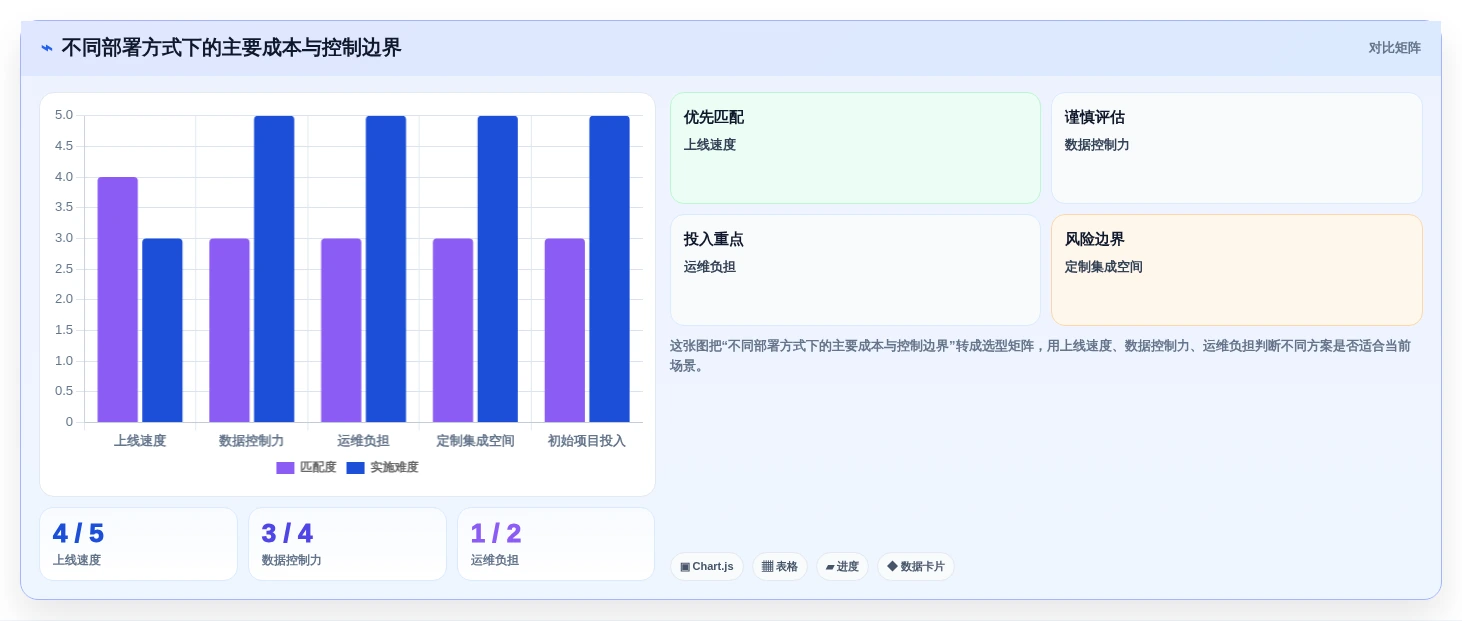Click the purple 定制集成空间 bar
1462x621 pixels.
[453, 330]
